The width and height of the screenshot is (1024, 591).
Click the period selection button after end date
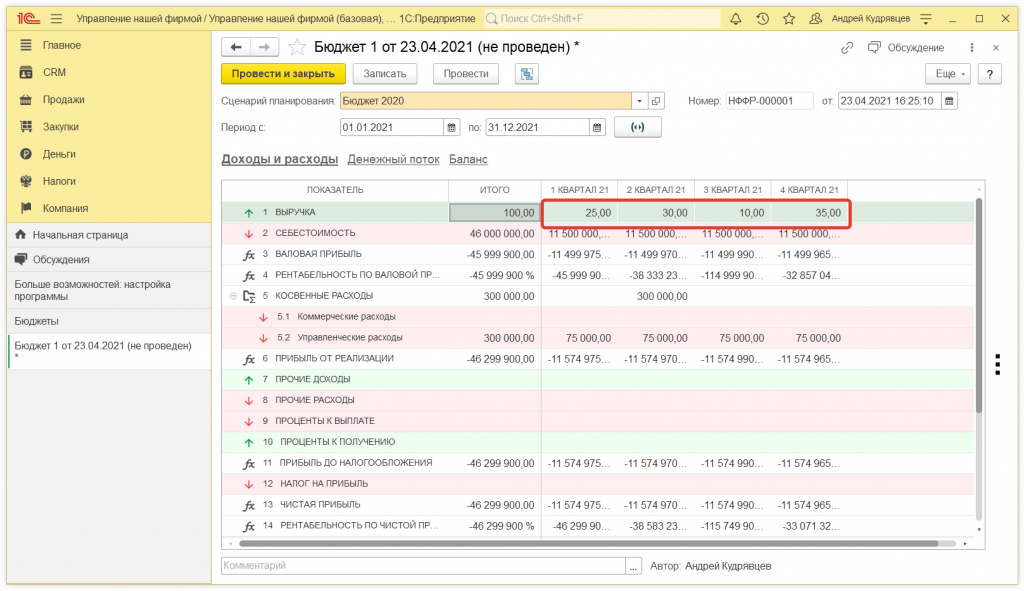pyautogui.click(x=637, y=127)
